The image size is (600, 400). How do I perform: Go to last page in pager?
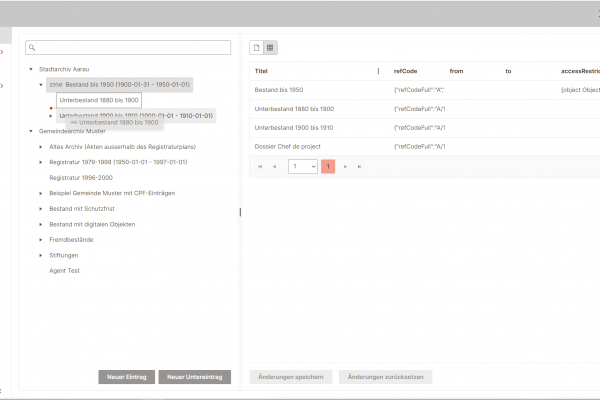coord(360,166)
